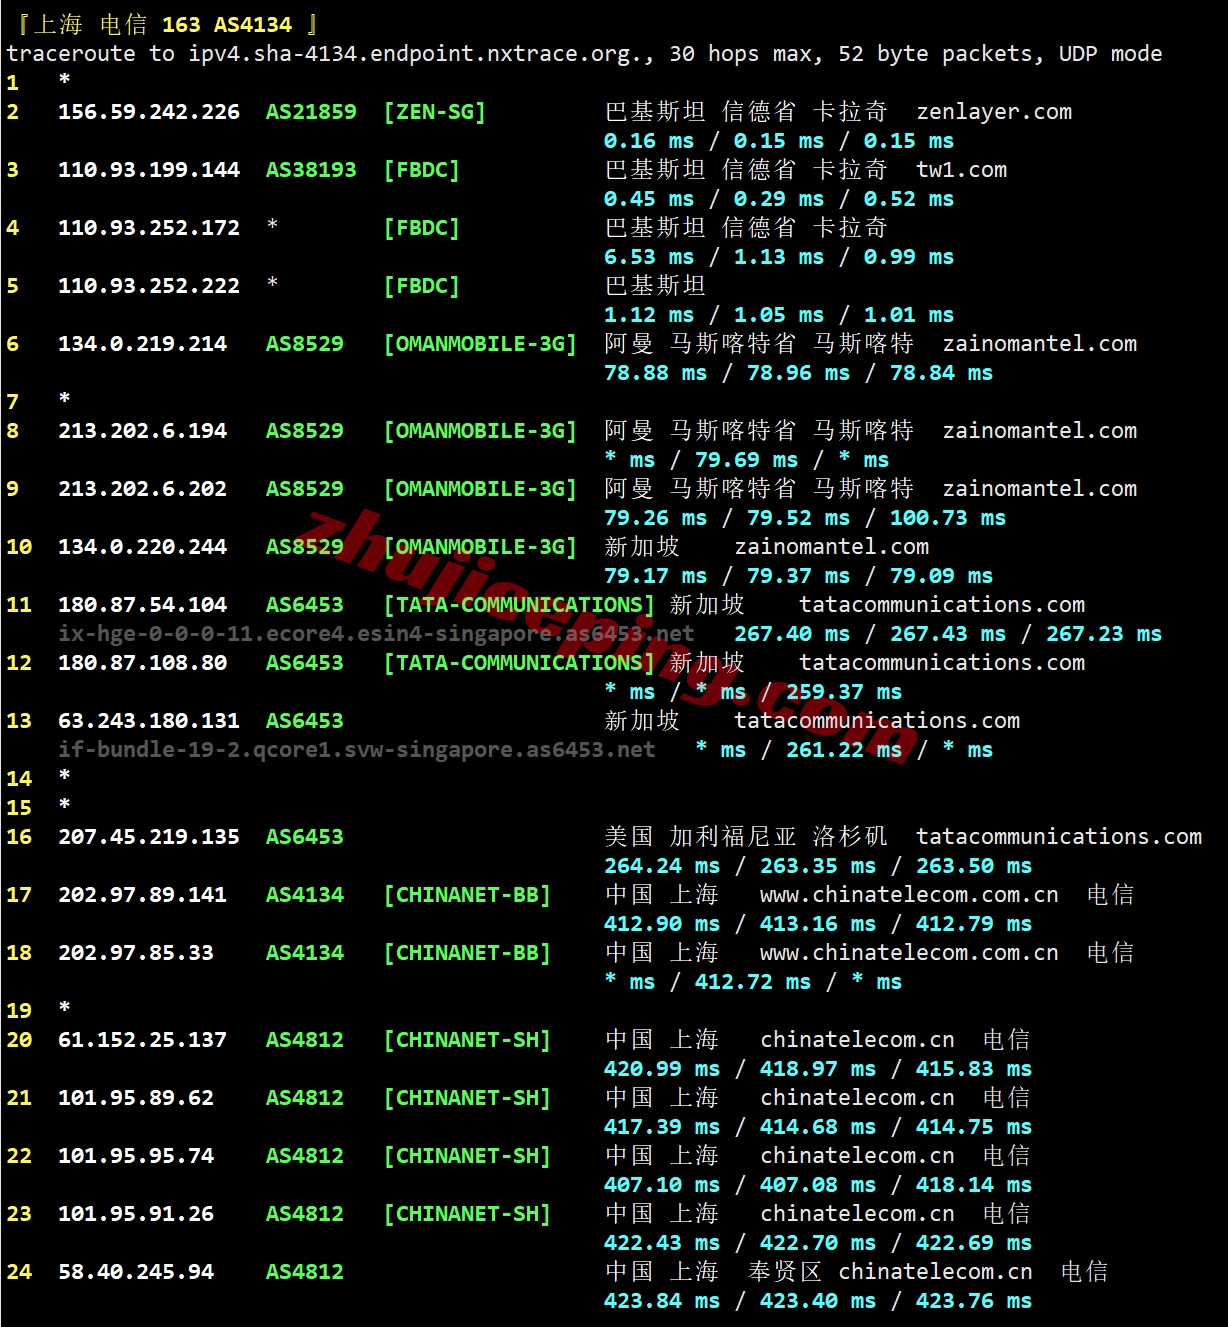Click the 0.16 ms latency value
Screen dimensions: 1228x1327
click(649, 141)
